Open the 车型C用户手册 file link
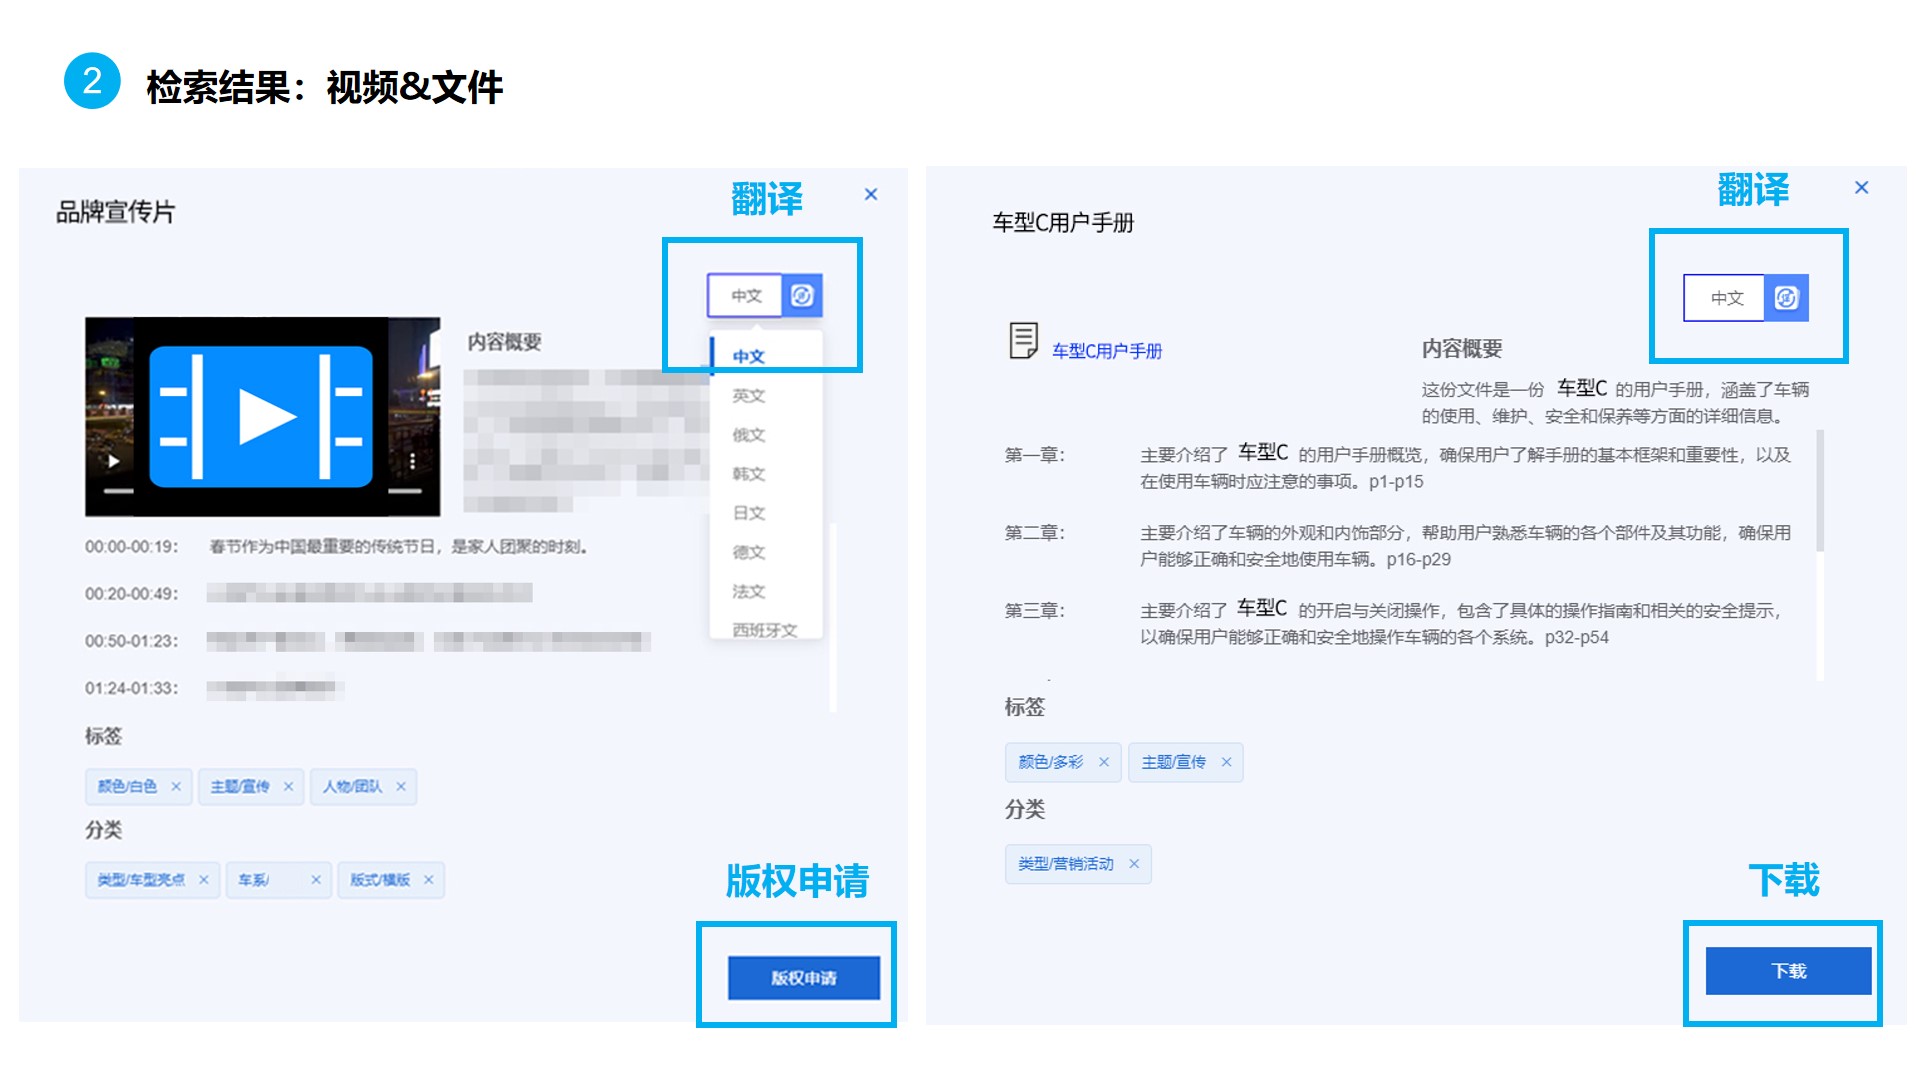This screenshot has height=1080, width=1920. pyautogui.click(x=1106, y=351)
